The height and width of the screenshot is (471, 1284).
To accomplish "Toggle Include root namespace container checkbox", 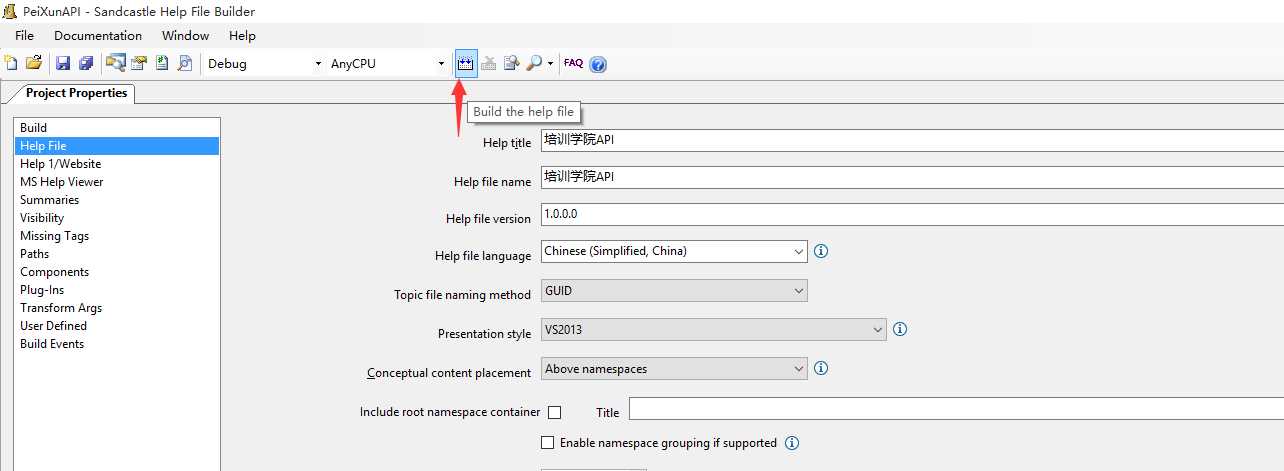I will coord(554,412).
